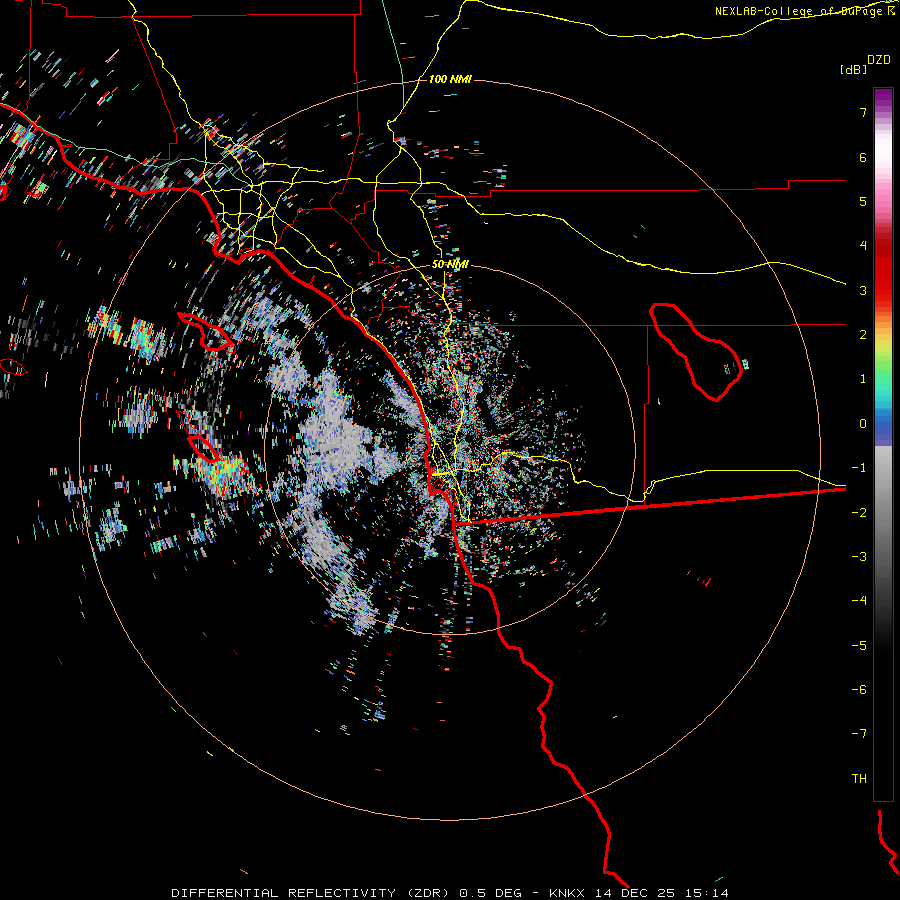900x900 pixels.
Task: Click the -5 value on color scale
Action: (x=859, y=646)
